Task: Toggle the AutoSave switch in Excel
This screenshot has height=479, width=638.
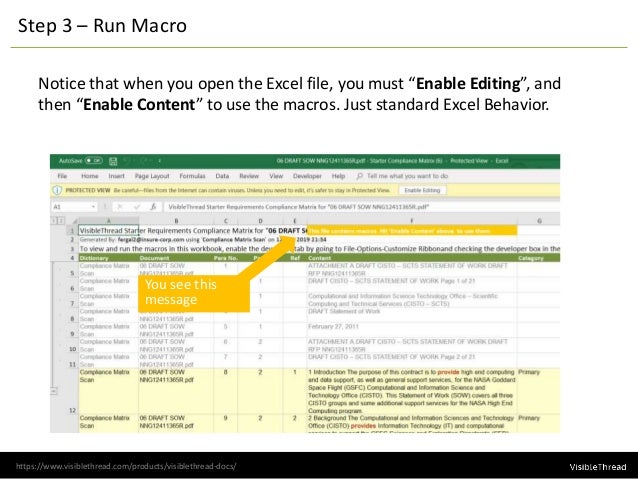Action: point(94,161)
